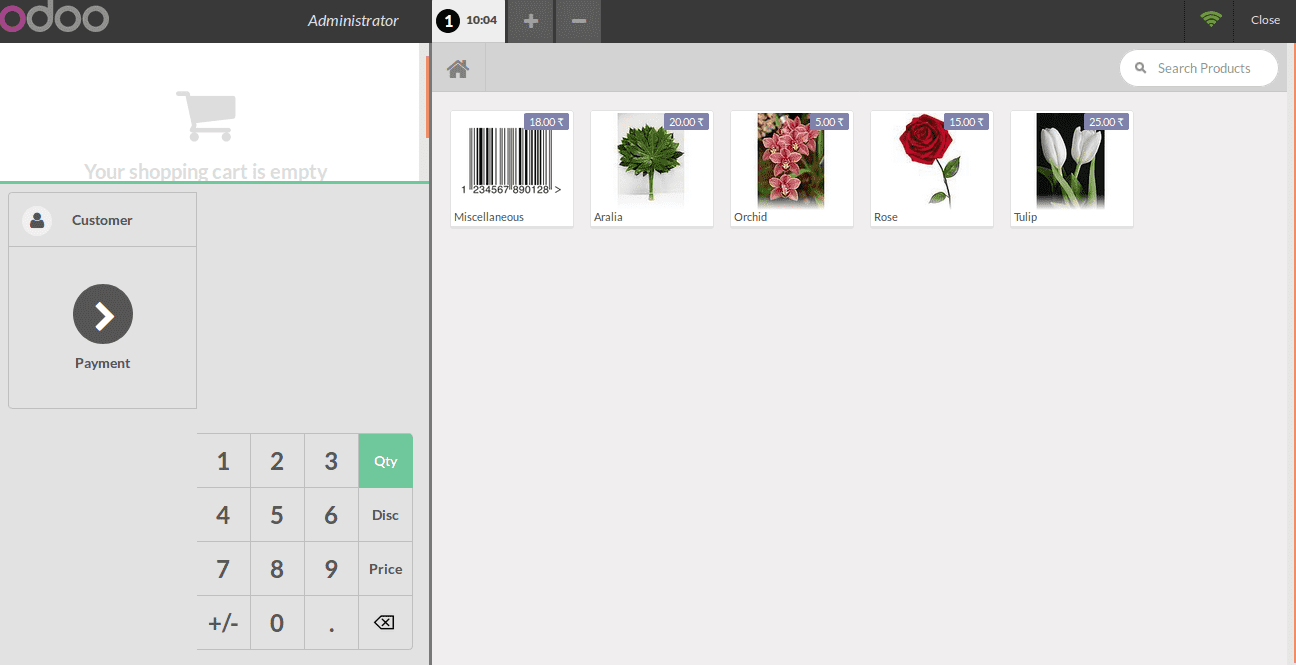Viewport: 1296px width, 665px height.
Task: Add Tulip product to cart
Action: coord(1072,168)
